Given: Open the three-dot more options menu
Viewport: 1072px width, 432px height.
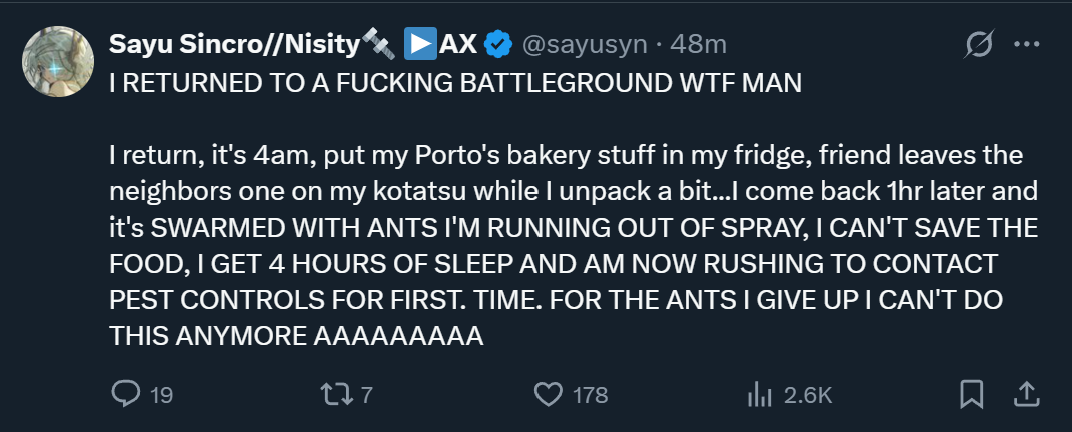Looking at the screenshot, I should (1027, 44).
